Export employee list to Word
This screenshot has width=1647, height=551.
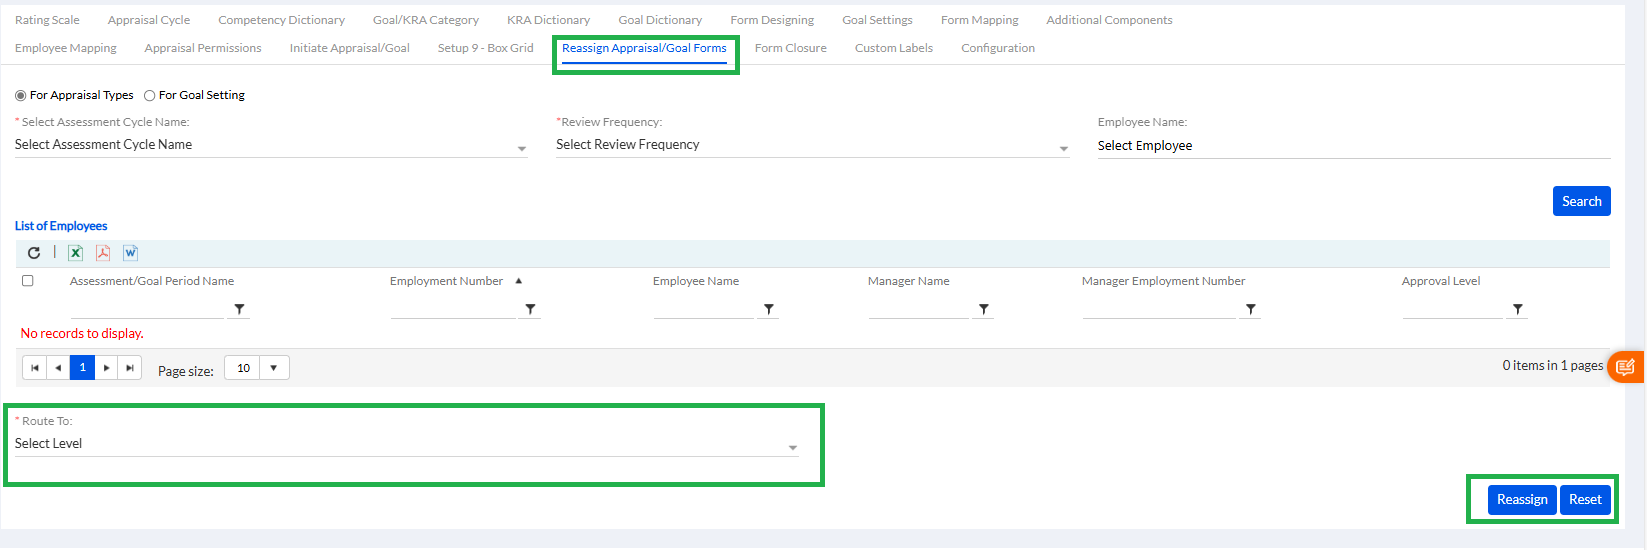pyautogui.click(x=130, y=253)
